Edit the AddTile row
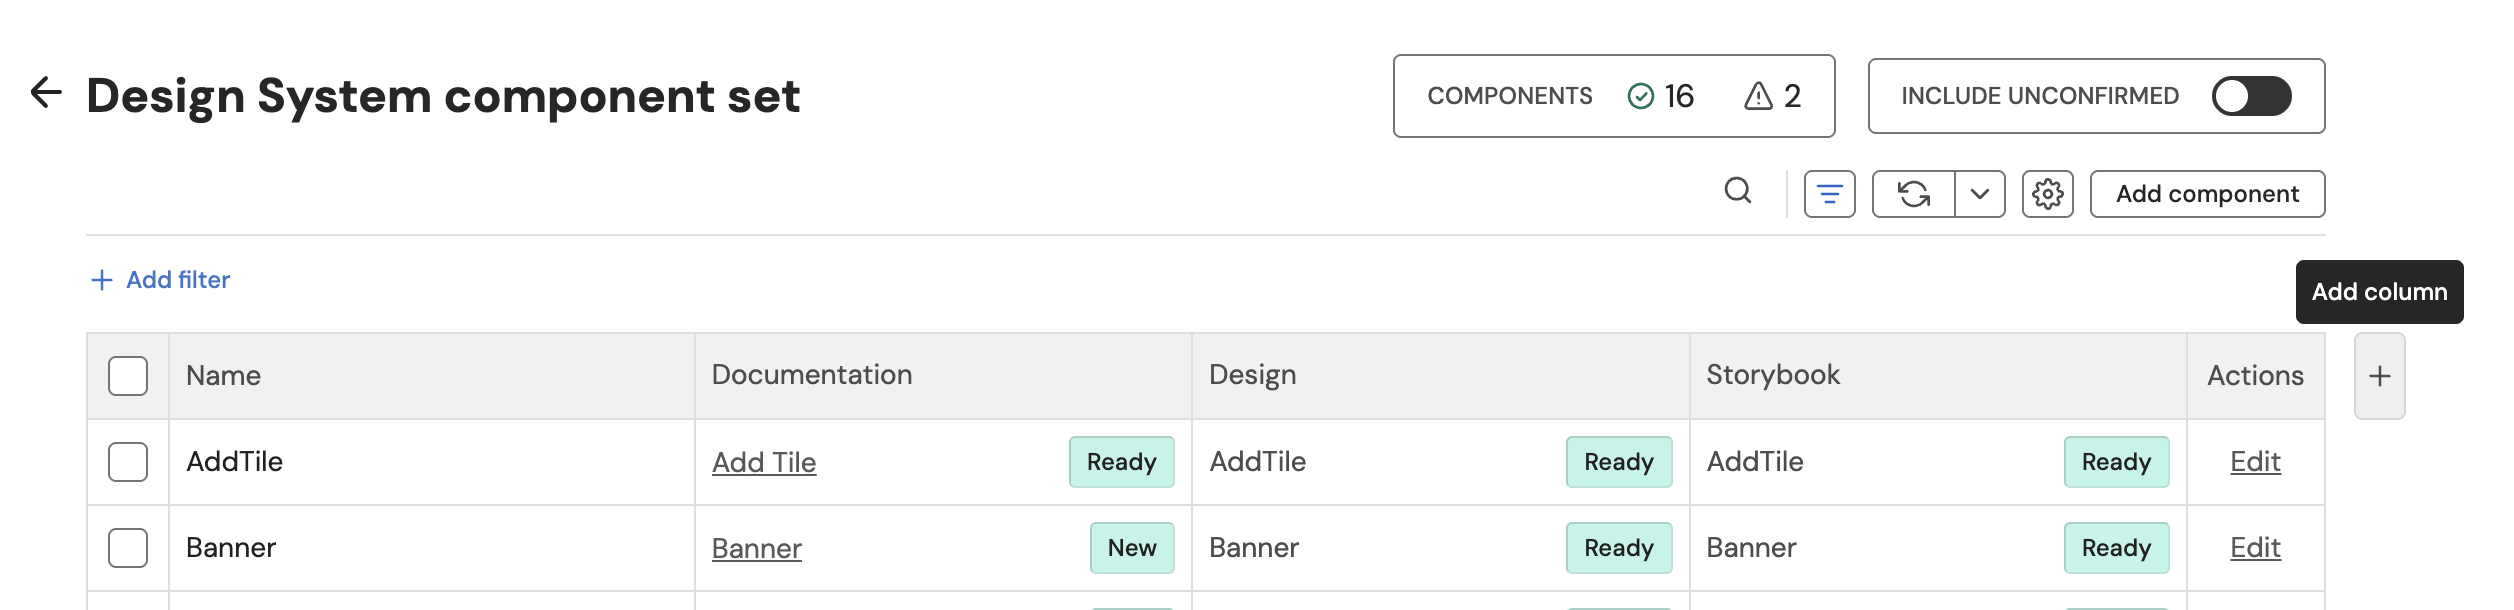The image size is (2514, 610). click(x=2255, y=462)
